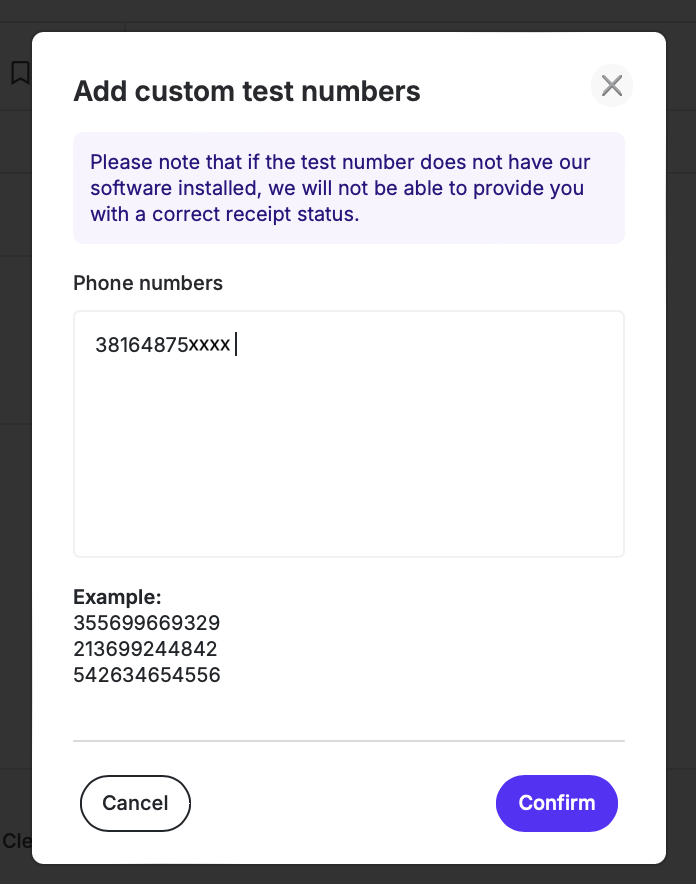Click the Add custom test numbers title

point(246,91)
